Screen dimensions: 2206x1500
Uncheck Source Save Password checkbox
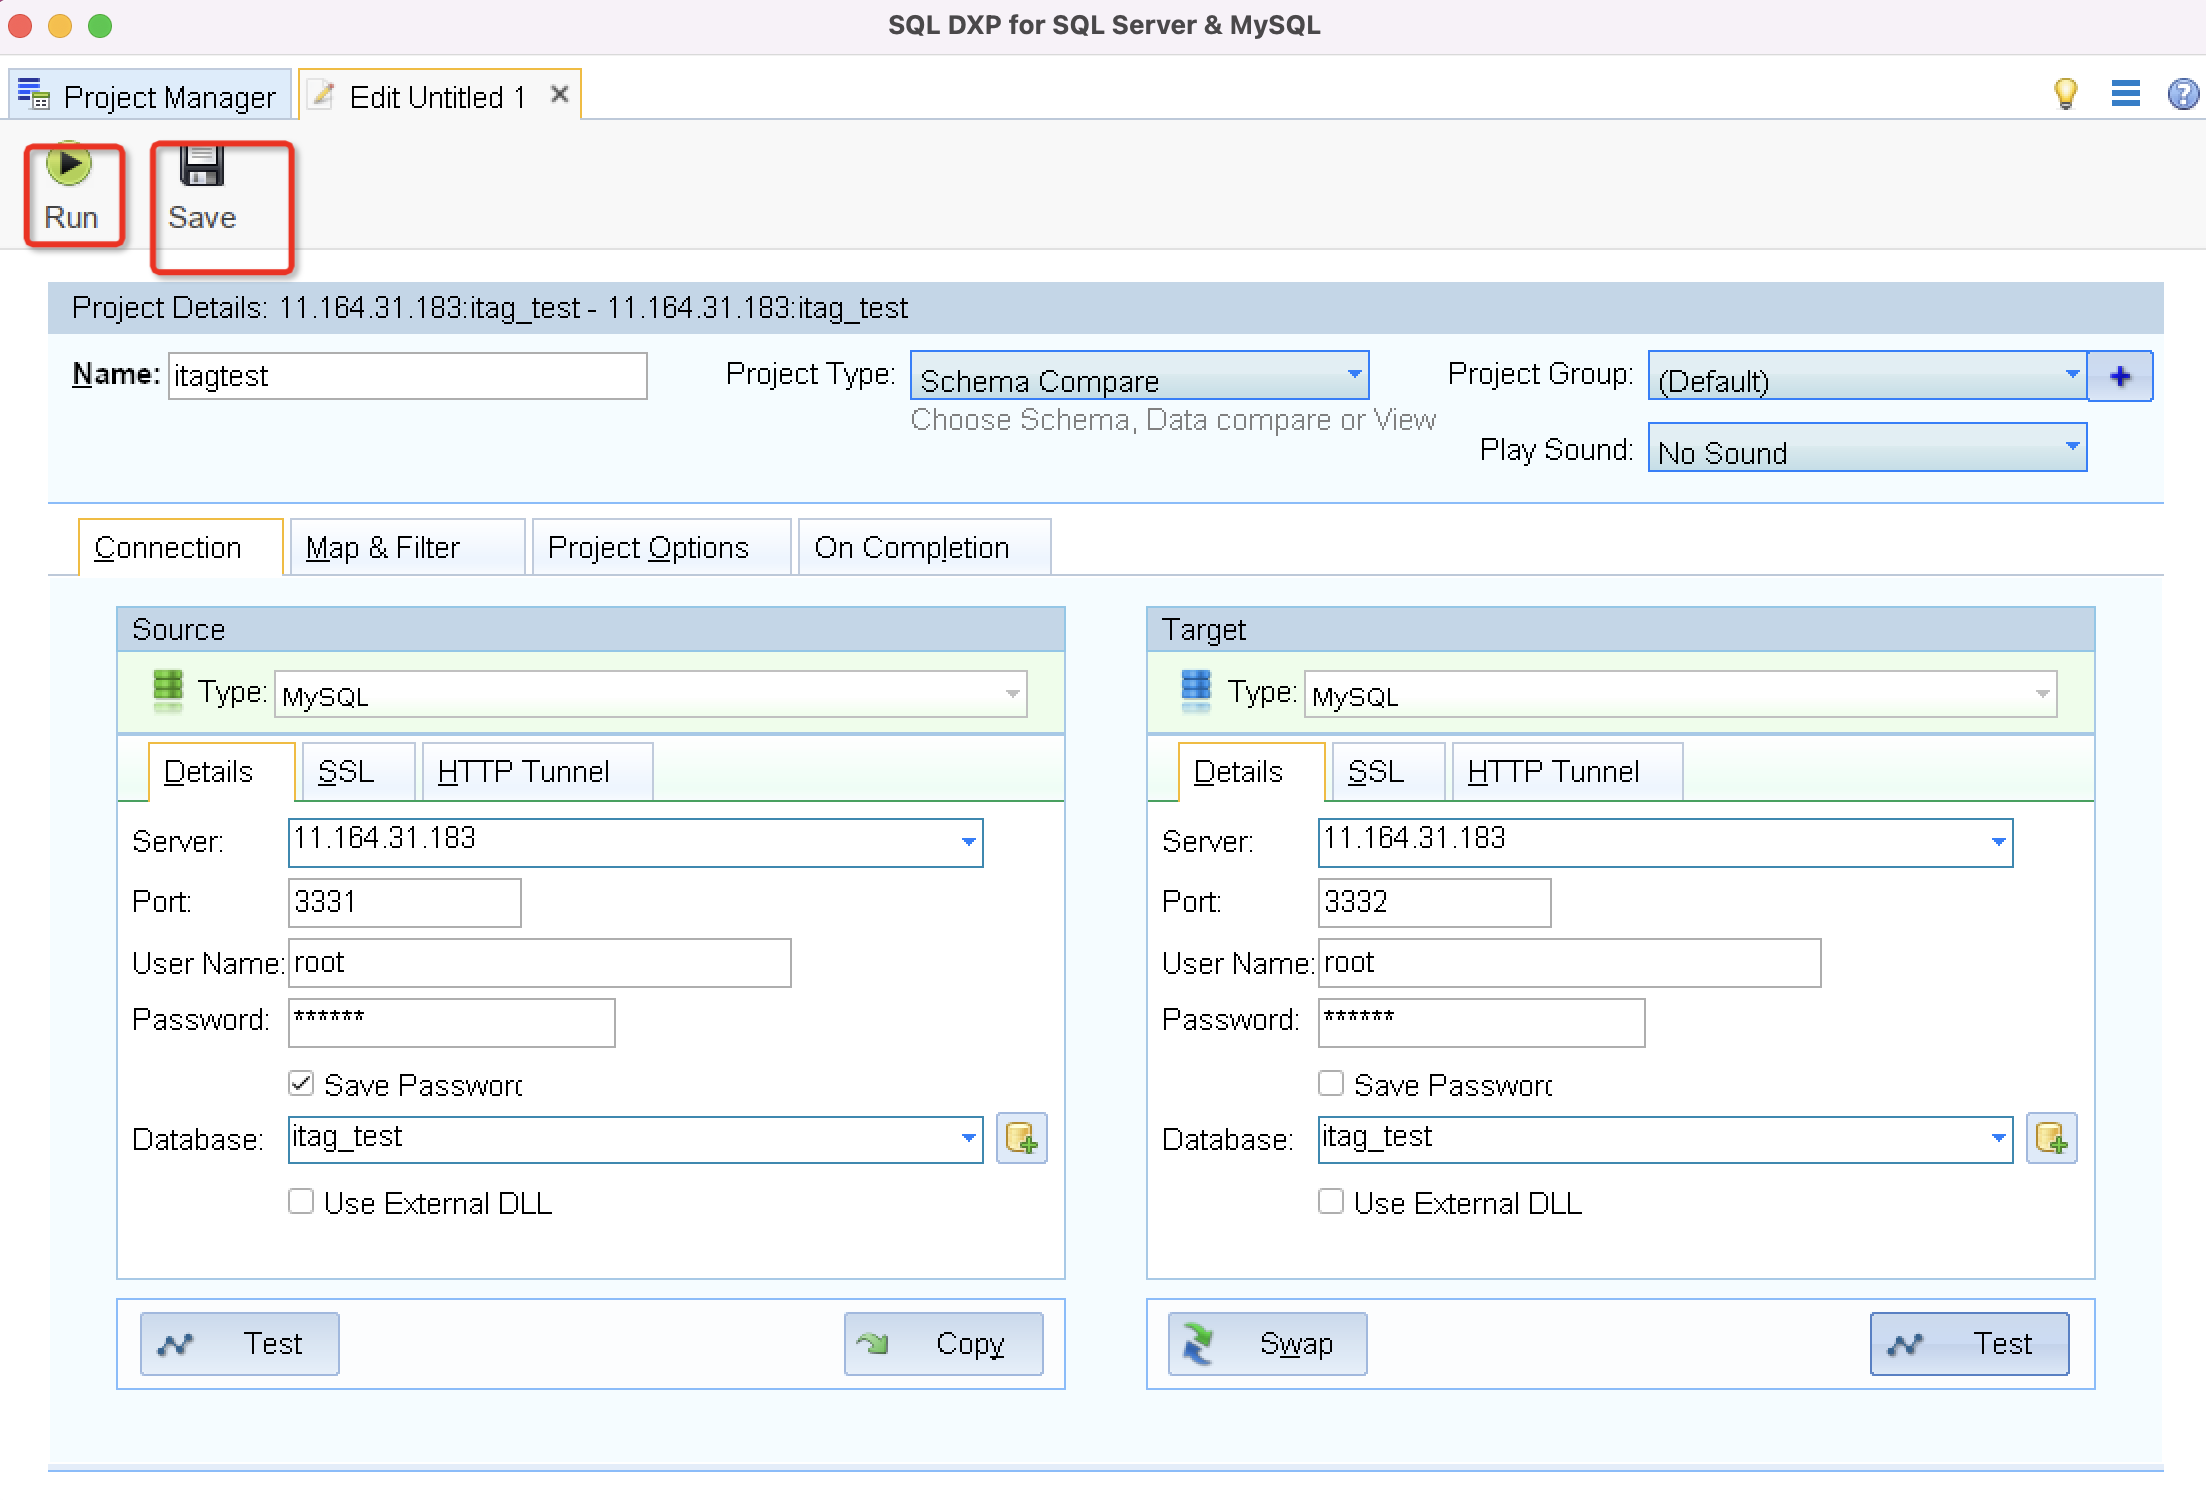tap(301, 1083)
